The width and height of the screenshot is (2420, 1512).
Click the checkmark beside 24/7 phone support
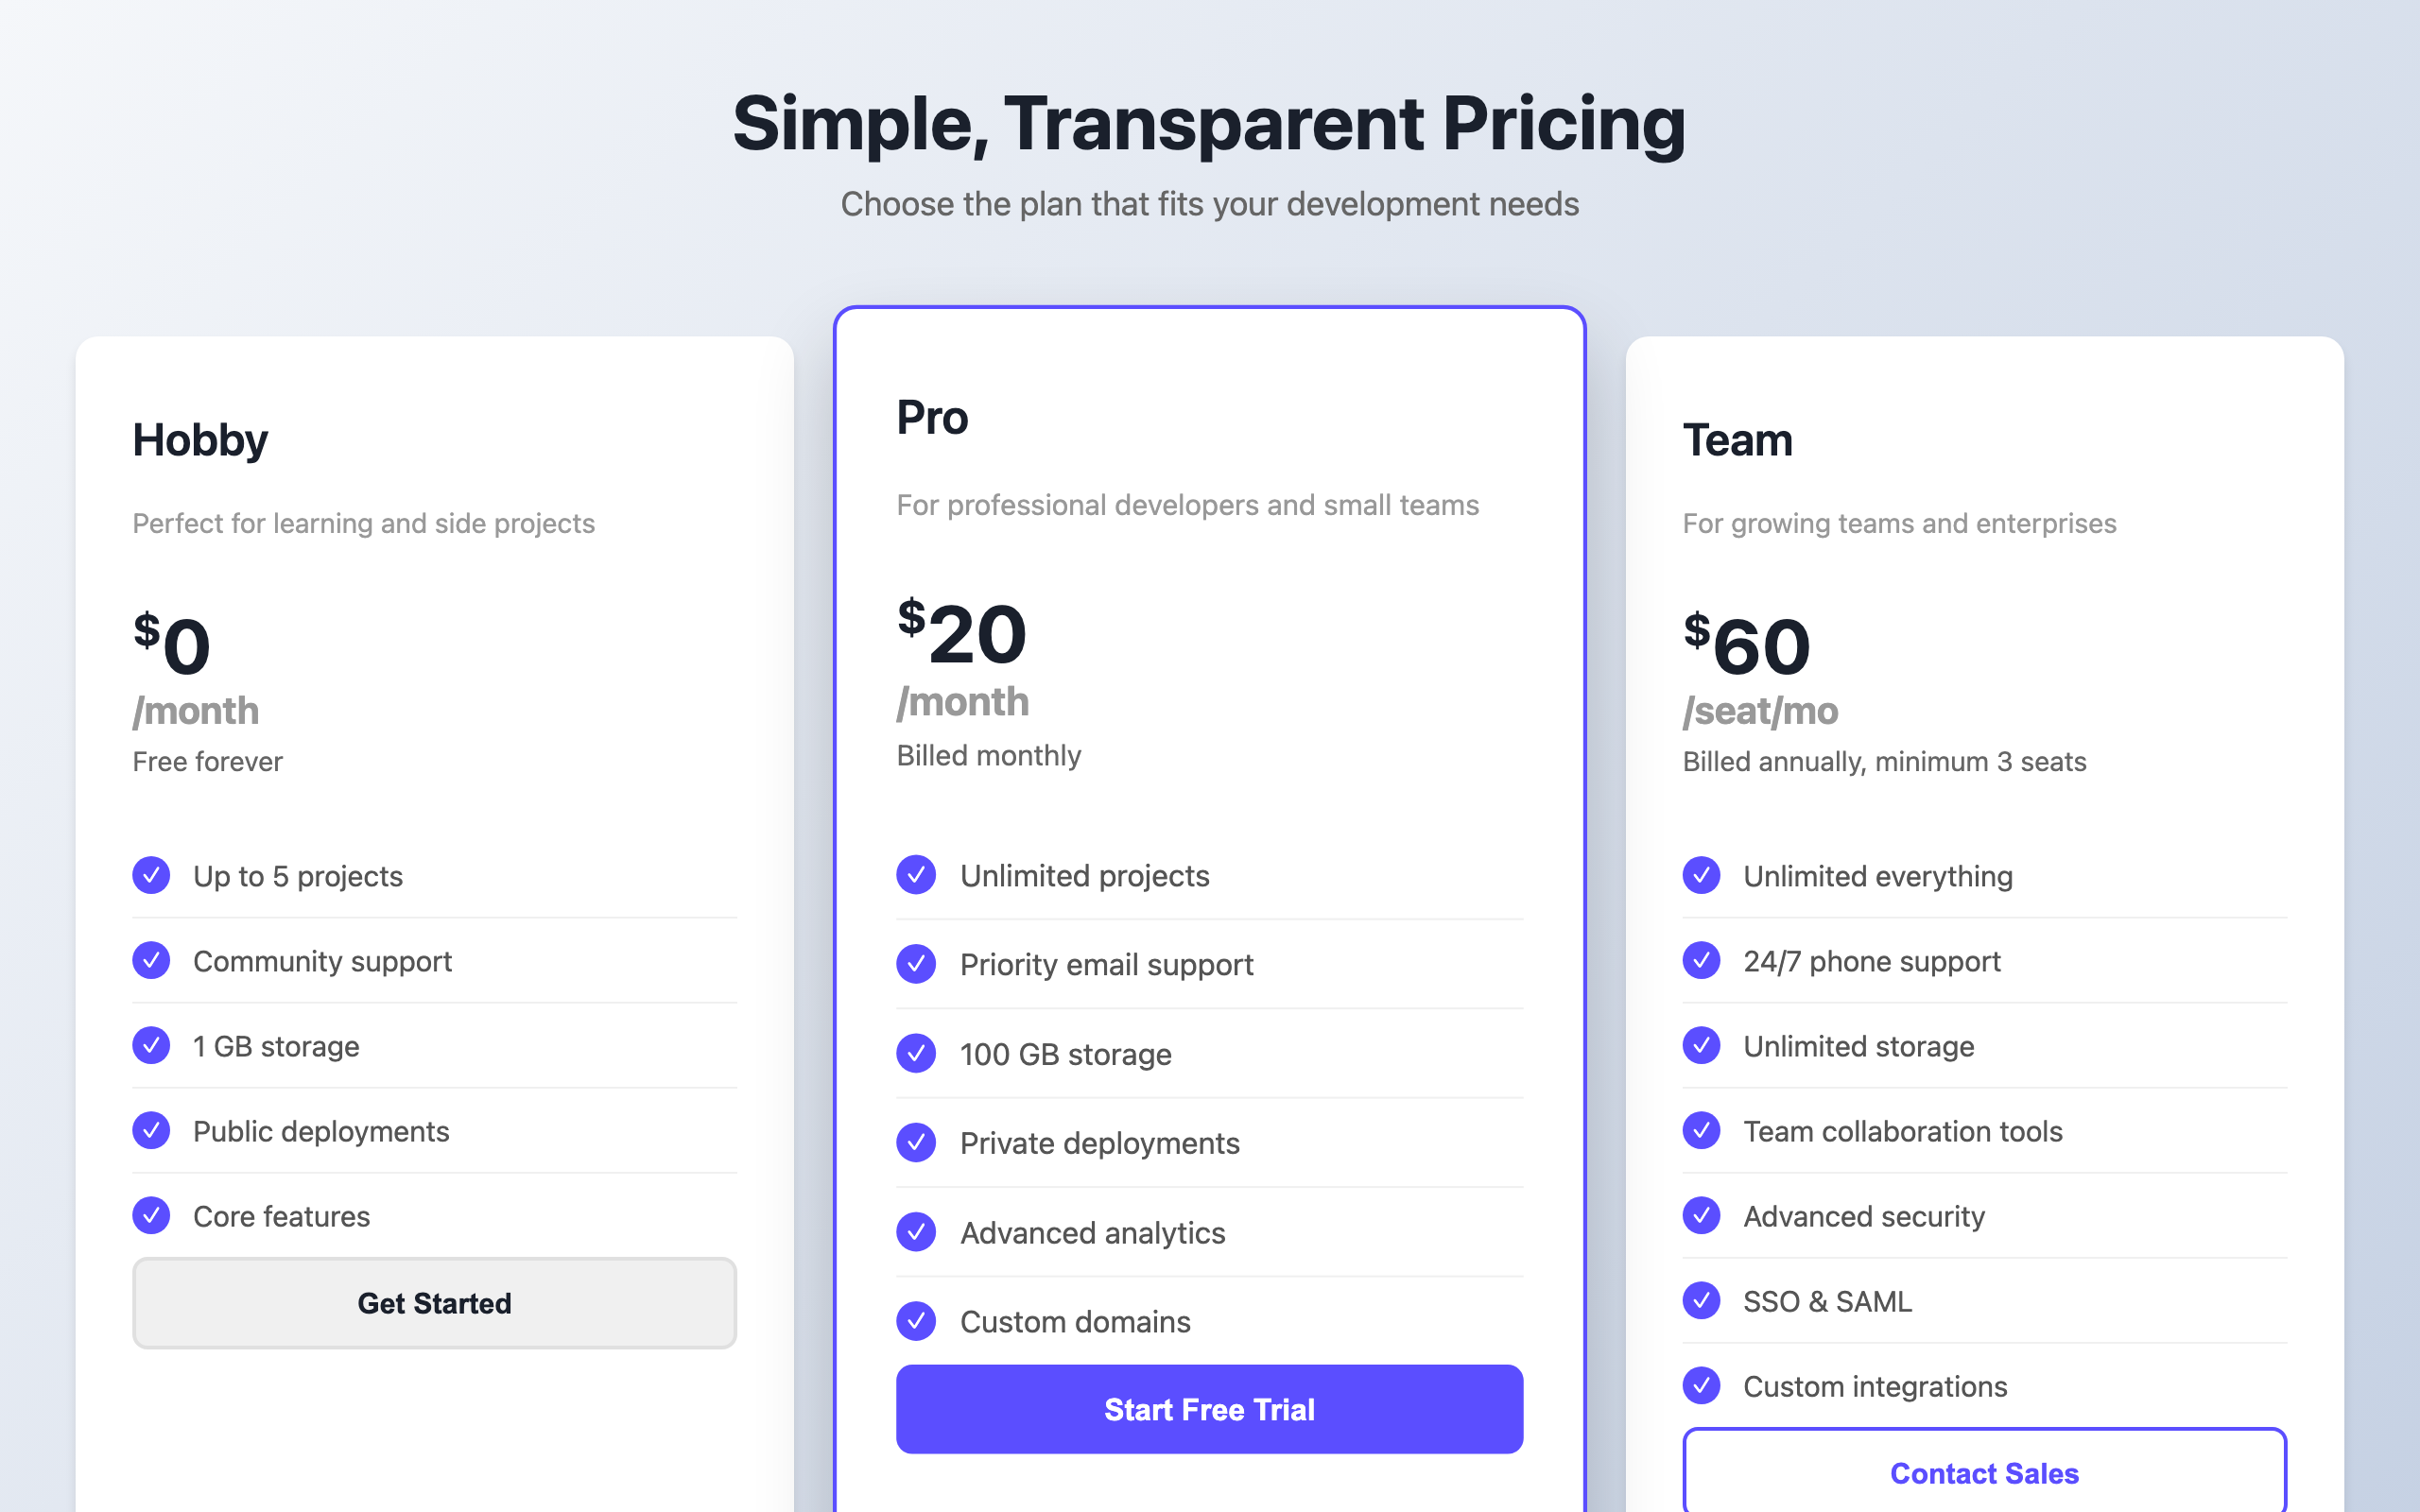coord(1701,960)
